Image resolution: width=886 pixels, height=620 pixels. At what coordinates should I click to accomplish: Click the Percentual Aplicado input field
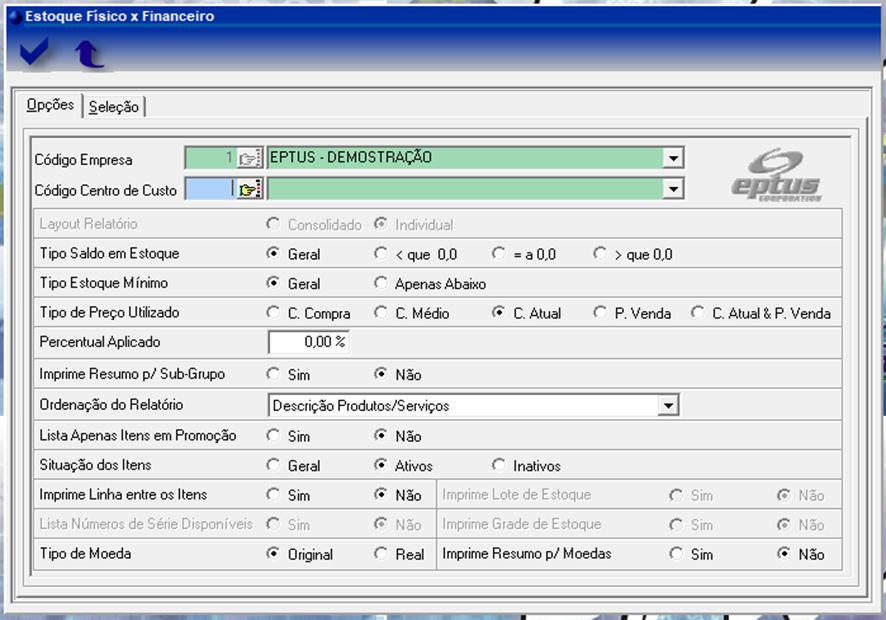309,342
